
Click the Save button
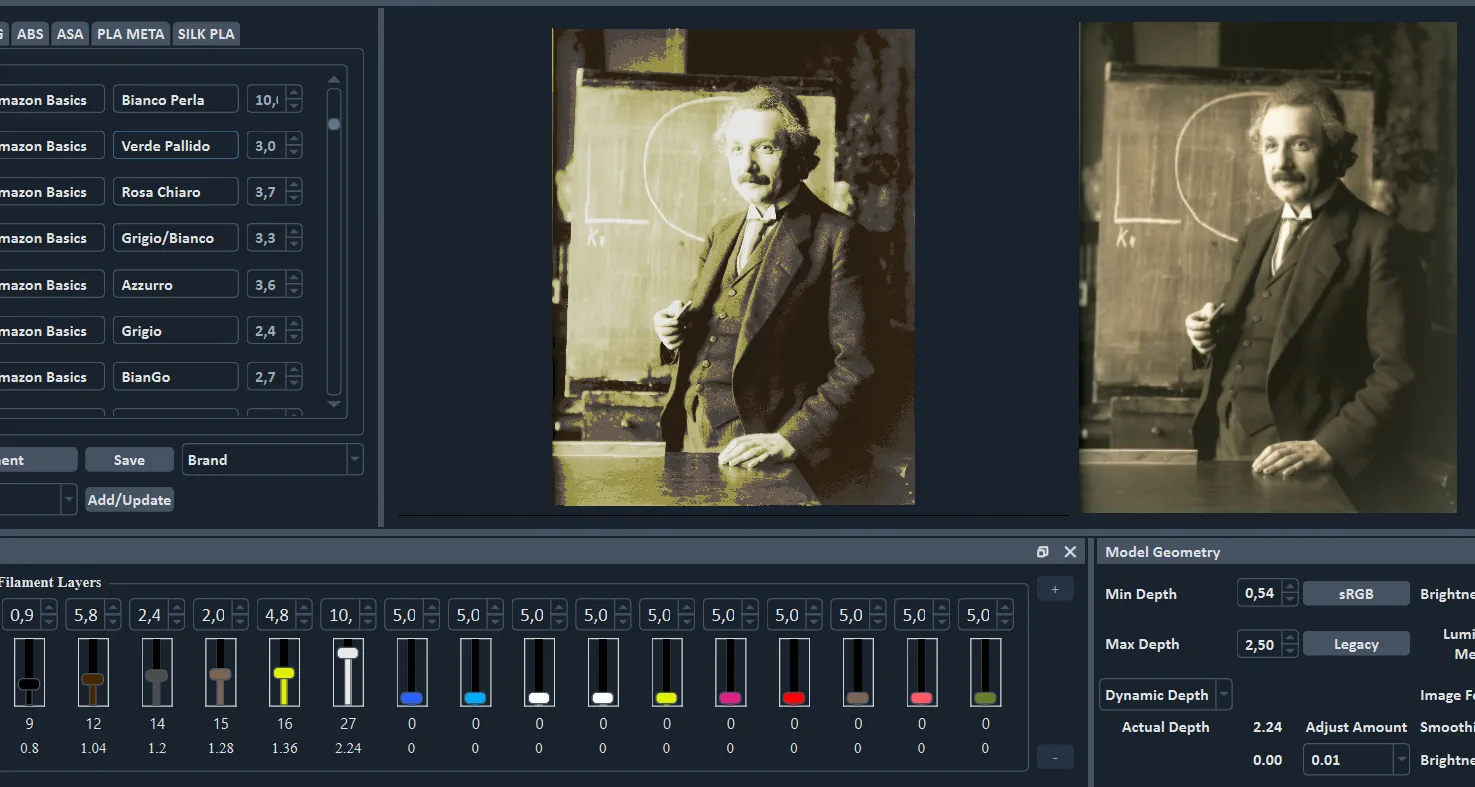129,460
